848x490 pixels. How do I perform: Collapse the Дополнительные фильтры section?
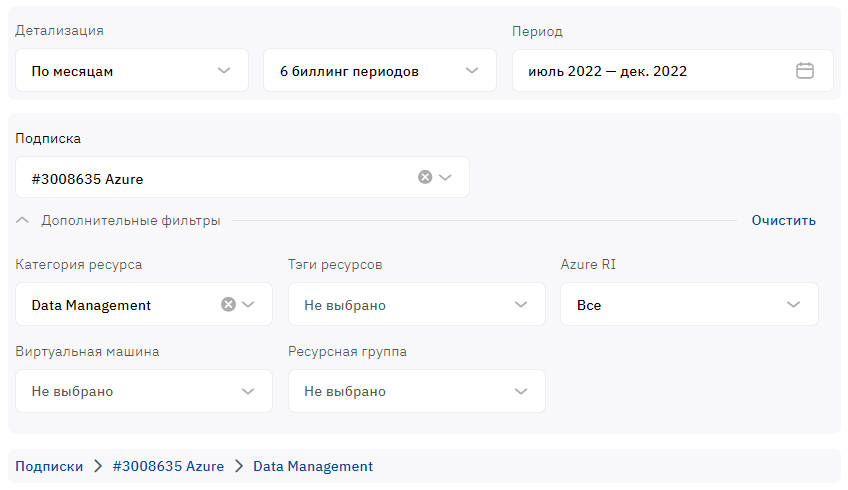coord(22,220)
